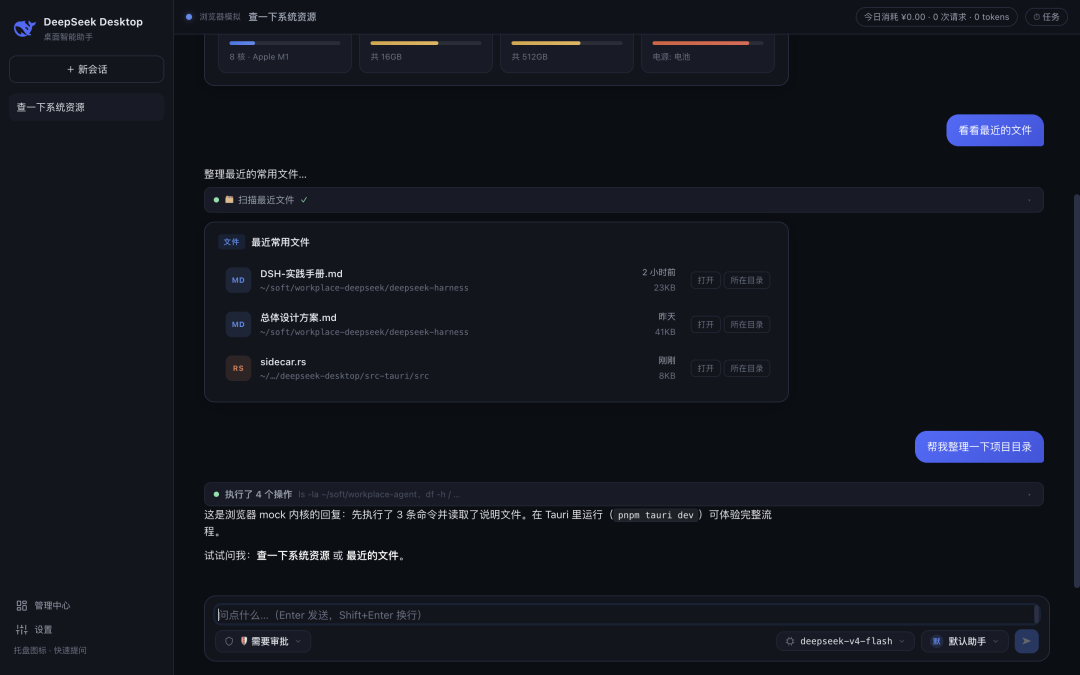
Task: Click the battery level bar
Action: [x=707, y=43]
